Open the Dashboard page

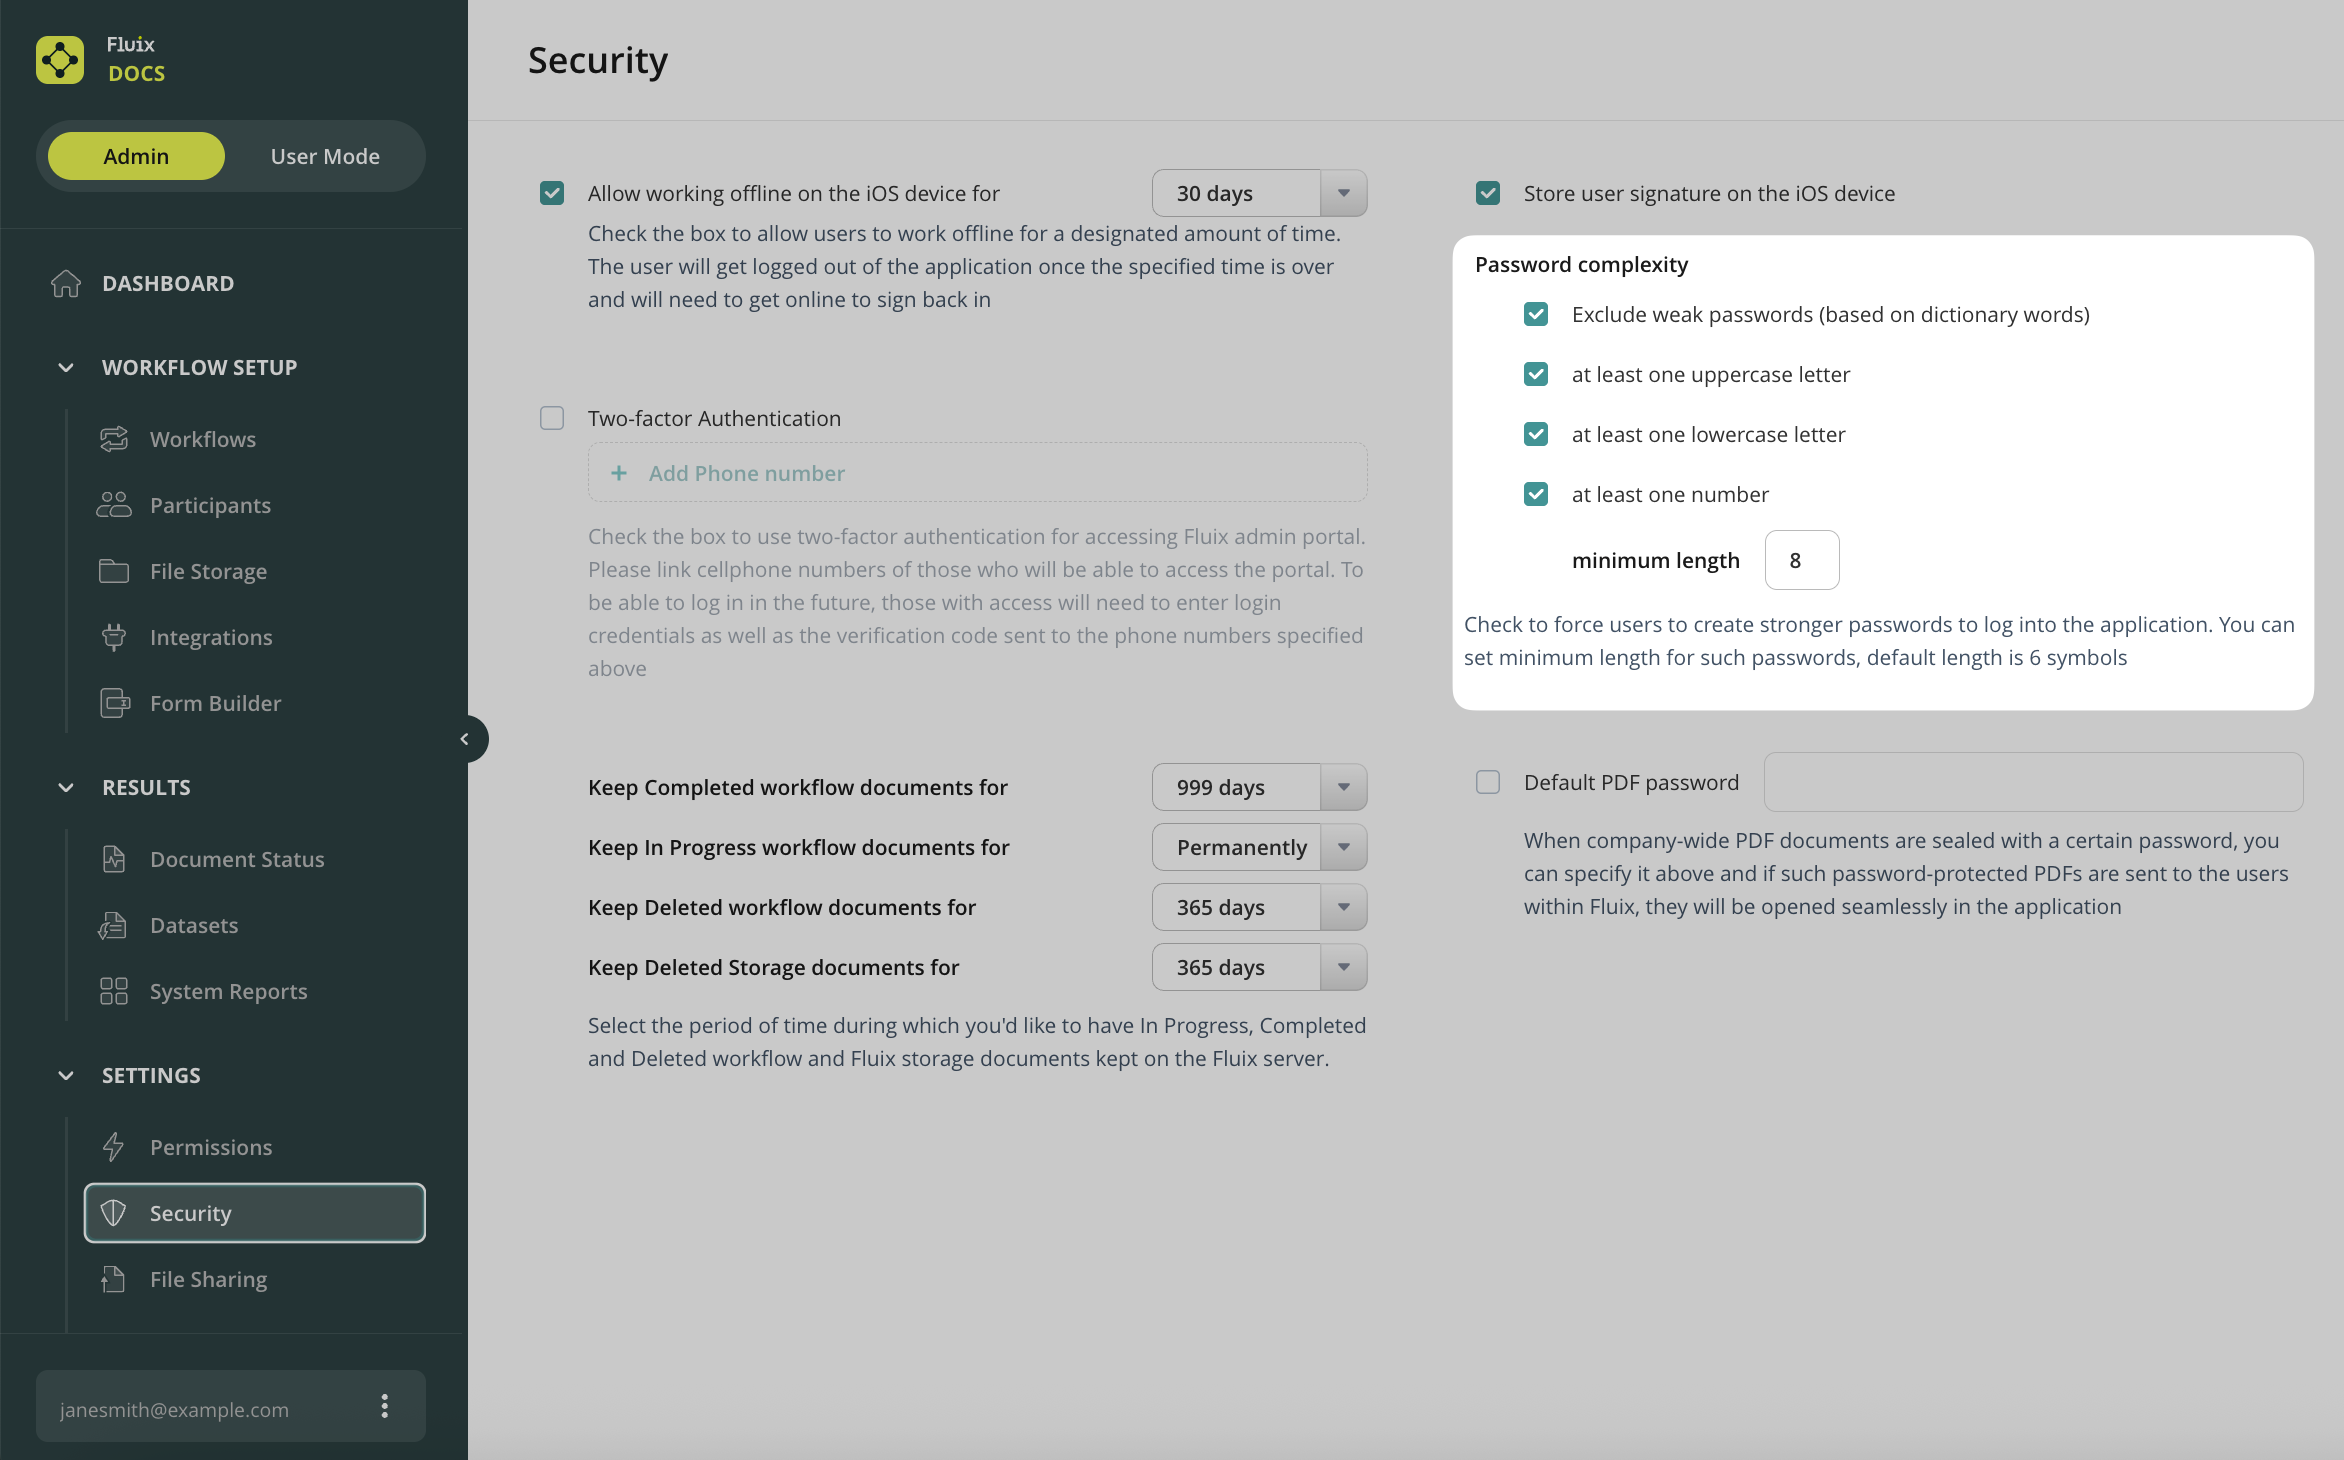pos(168,283)
